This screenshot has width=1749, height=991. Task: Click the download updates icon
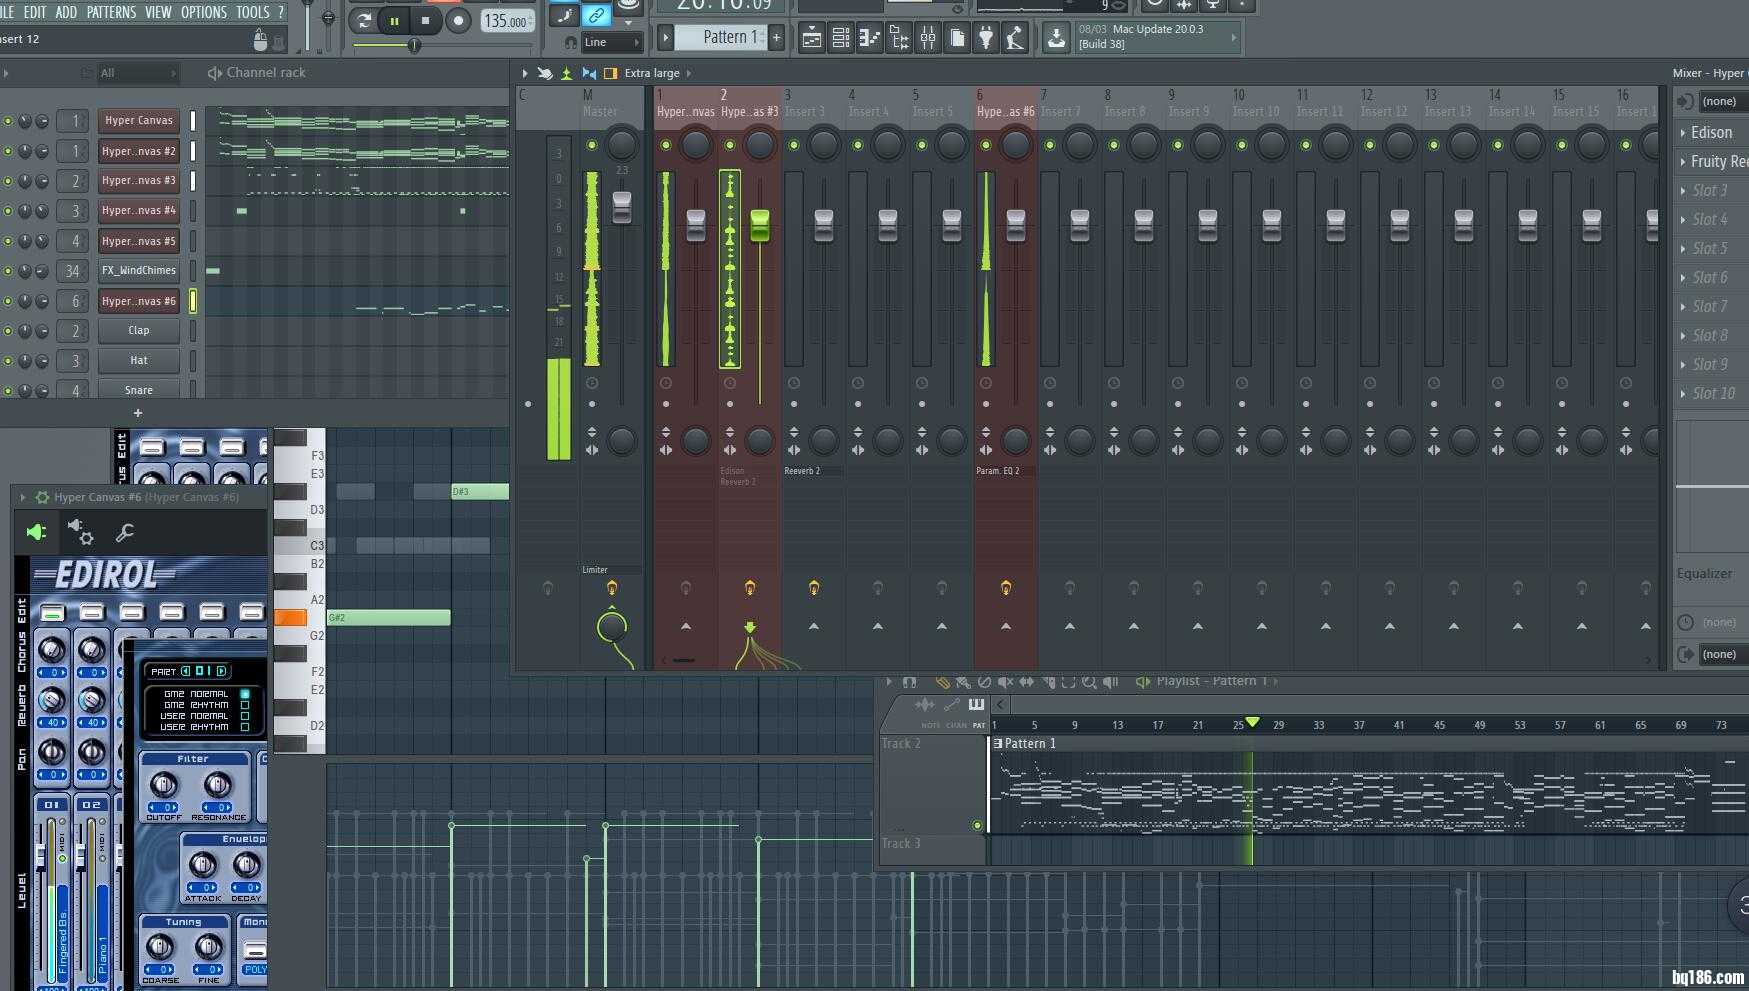click(1056, 39)
